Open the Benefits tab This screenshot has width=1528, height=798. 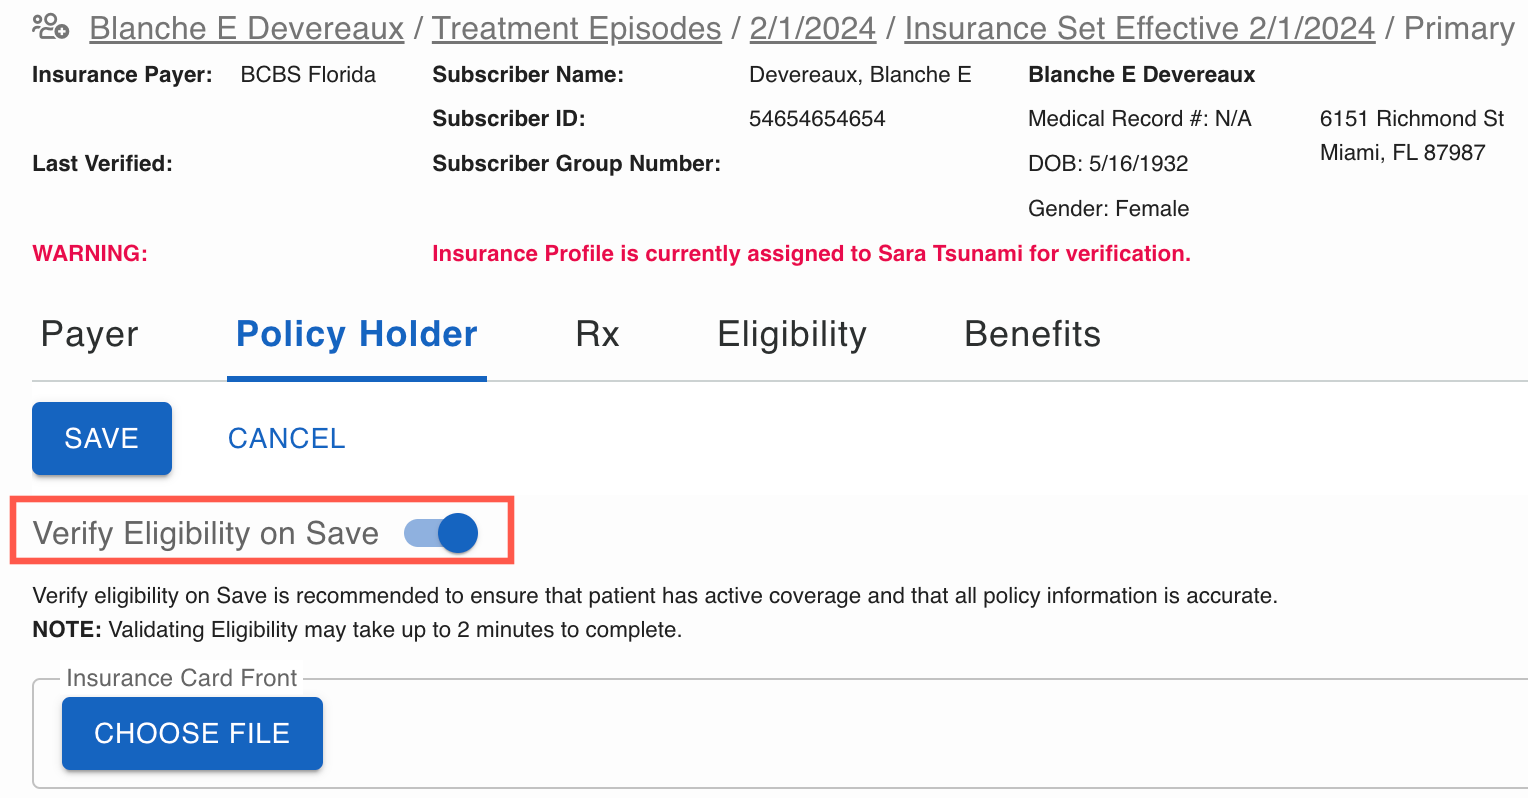[1033, 335]
